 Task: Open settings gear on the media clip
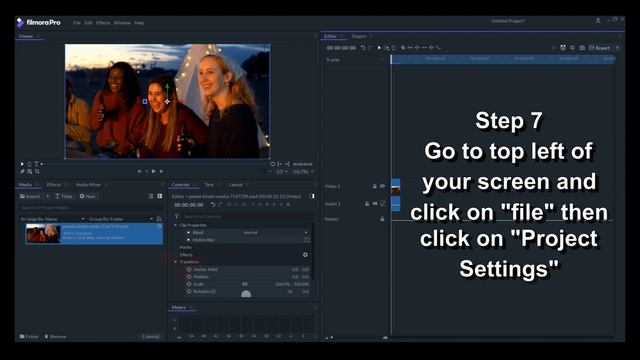click(x=159, y=227)
